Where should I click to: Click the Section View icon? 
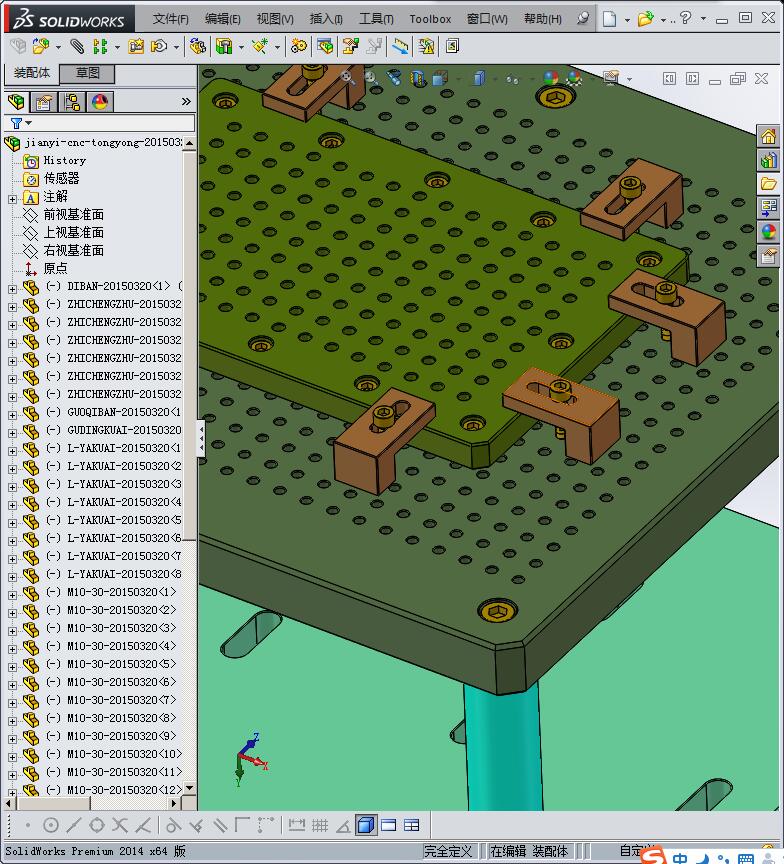tap(418, 79)
